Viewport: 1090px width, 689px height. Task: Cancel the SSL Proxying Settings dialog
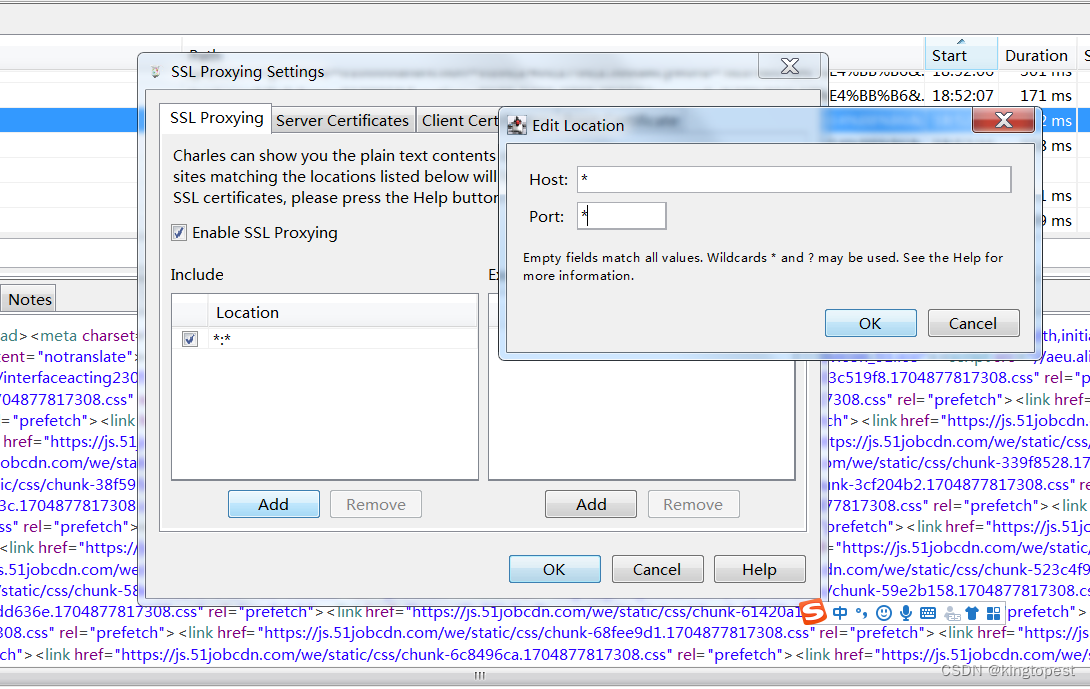tap(657, 569)
